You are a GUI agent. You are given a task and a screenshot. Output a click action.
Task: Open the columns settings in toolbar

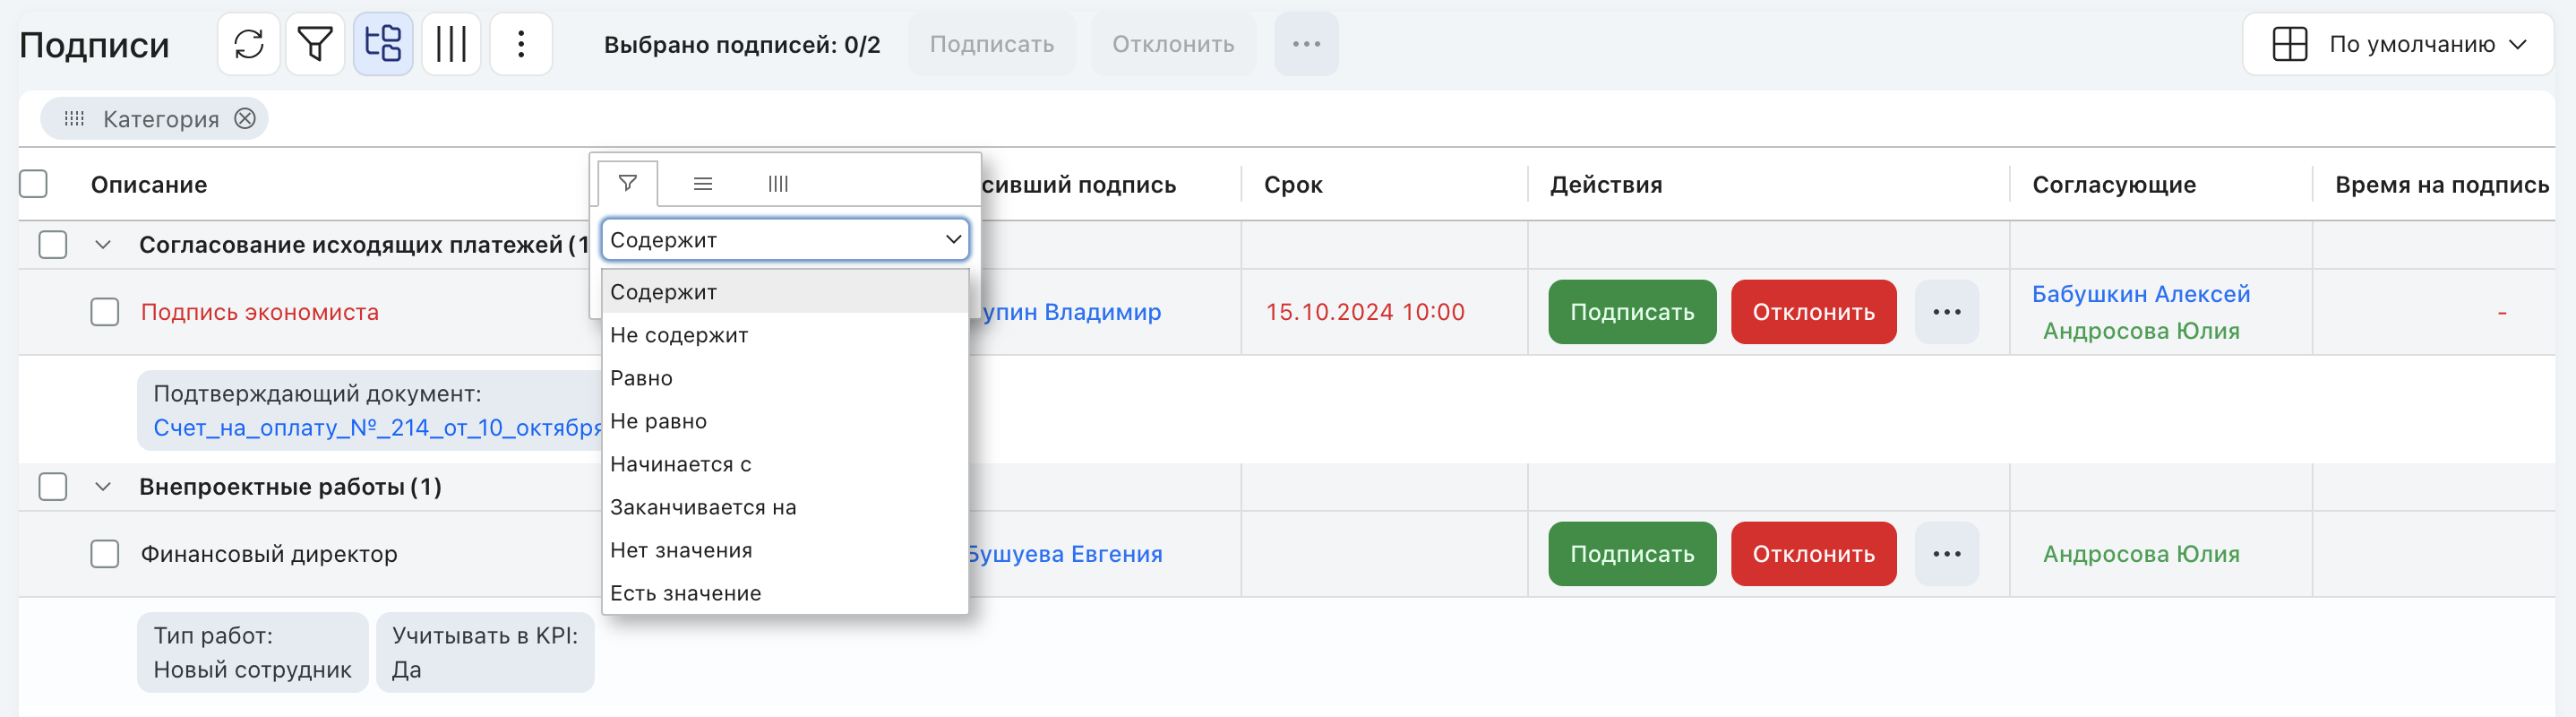pyautogui.click(x=451, y=44)
